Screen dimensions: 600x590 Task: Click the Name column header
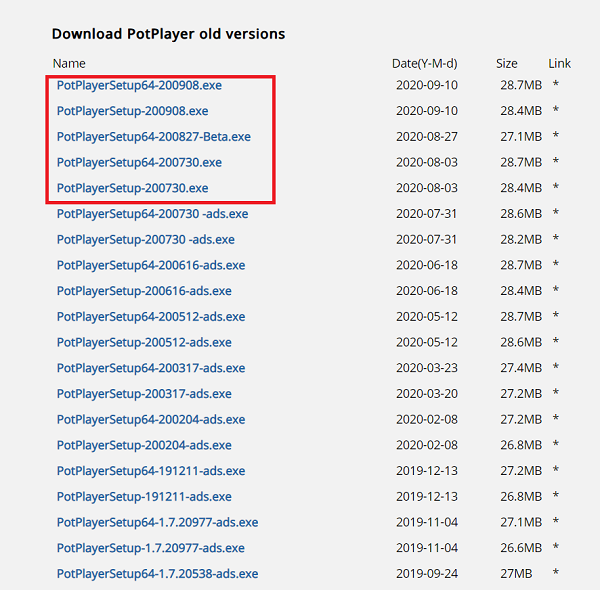click(69, 64)
